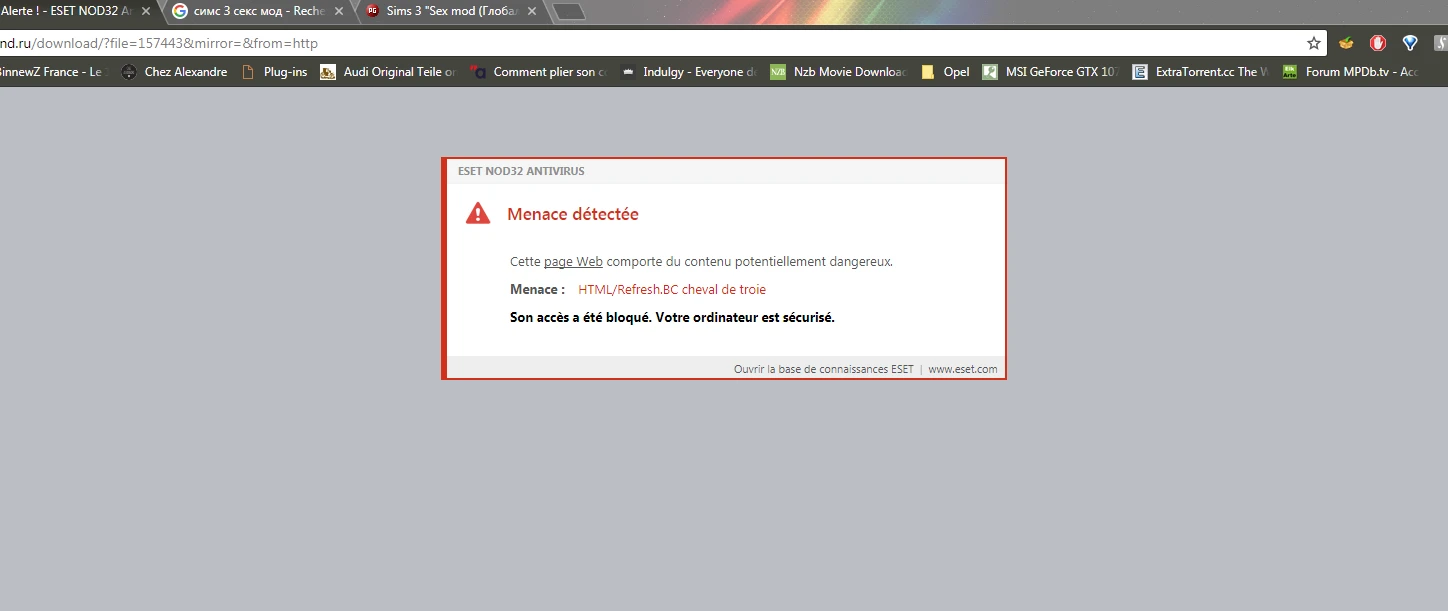
Task: Click the red warning triangle icon
Action: [x=478, y=213]
